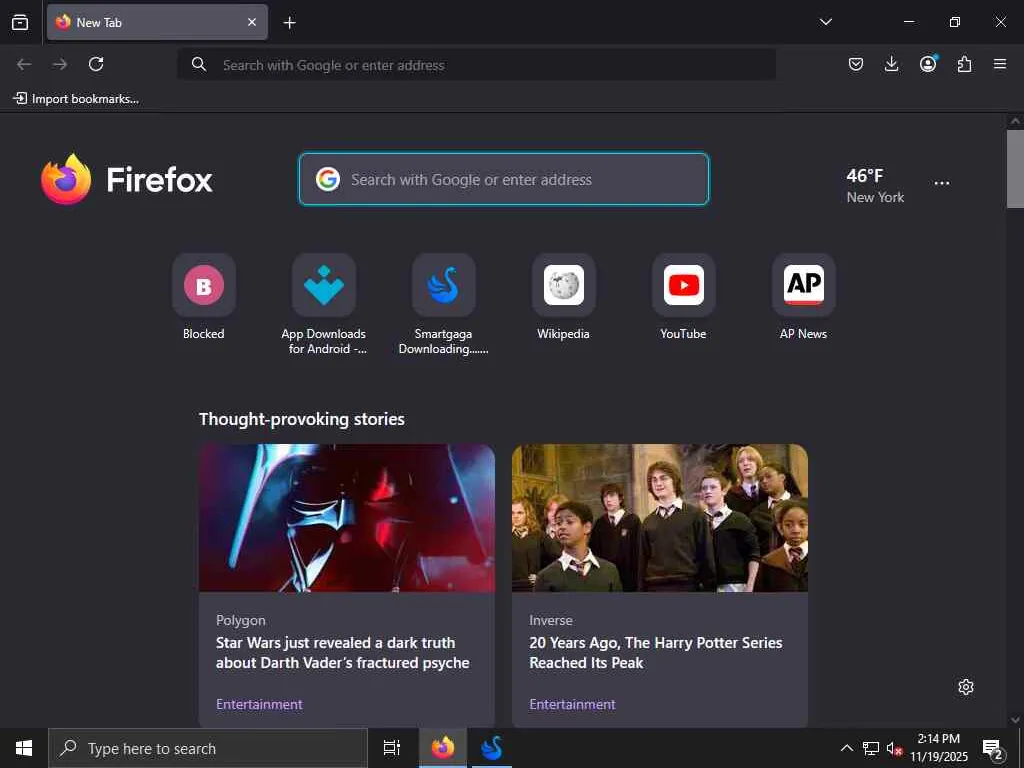Click Smartgaga swan icon on taskbar
This screenshot has height=768, width=1024.
(492, 748)
